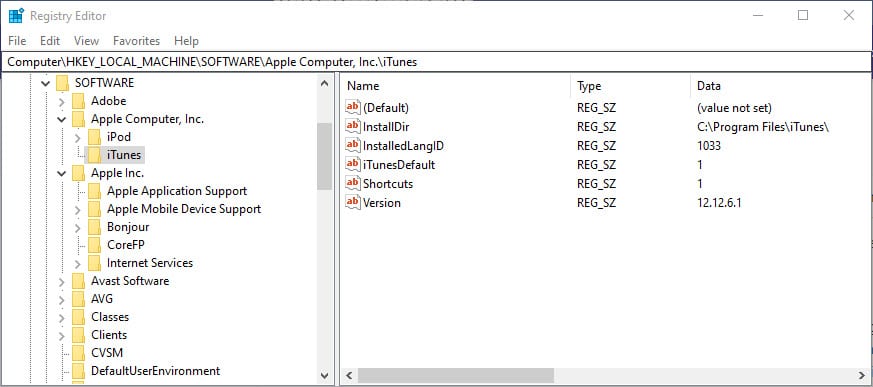This screenshot has height=387, width=873.
Task: Click the Apple Application Support folder icon
Action: 95,191
